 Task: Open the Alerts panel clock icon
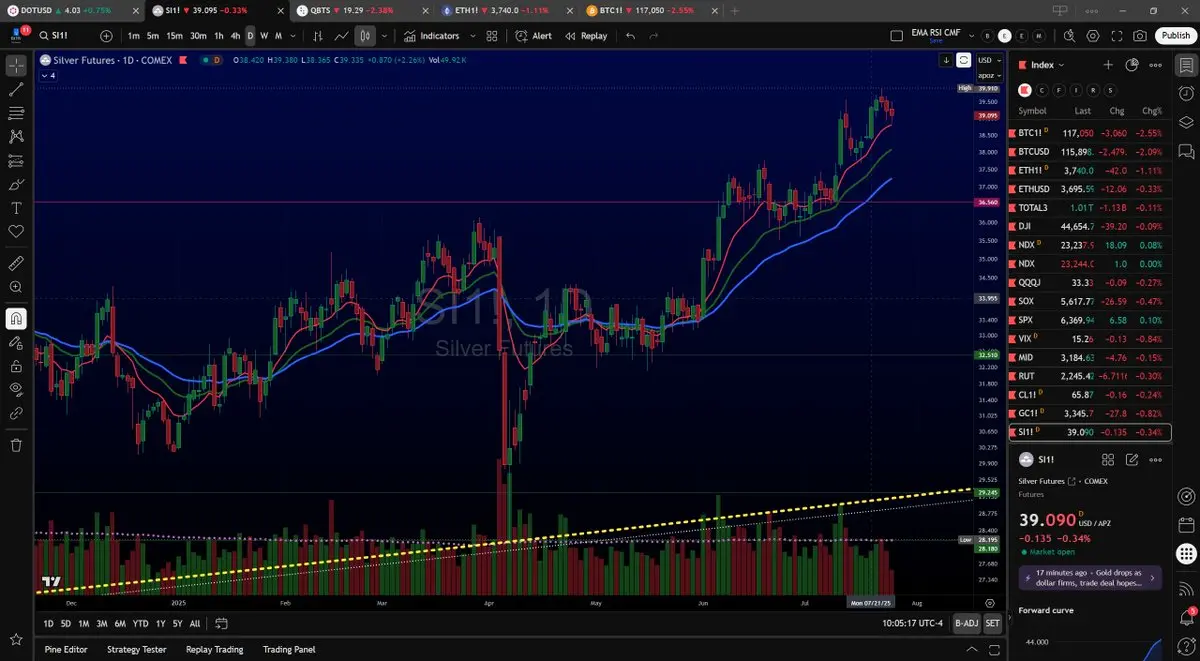coord(1185,94)
